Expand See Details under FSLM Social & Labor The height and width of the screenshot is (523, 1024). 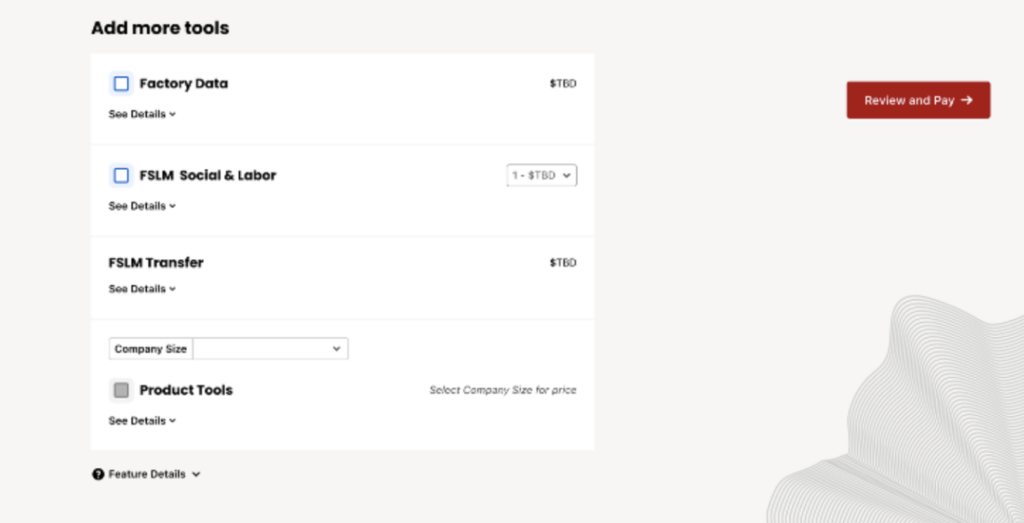(142, 206)
